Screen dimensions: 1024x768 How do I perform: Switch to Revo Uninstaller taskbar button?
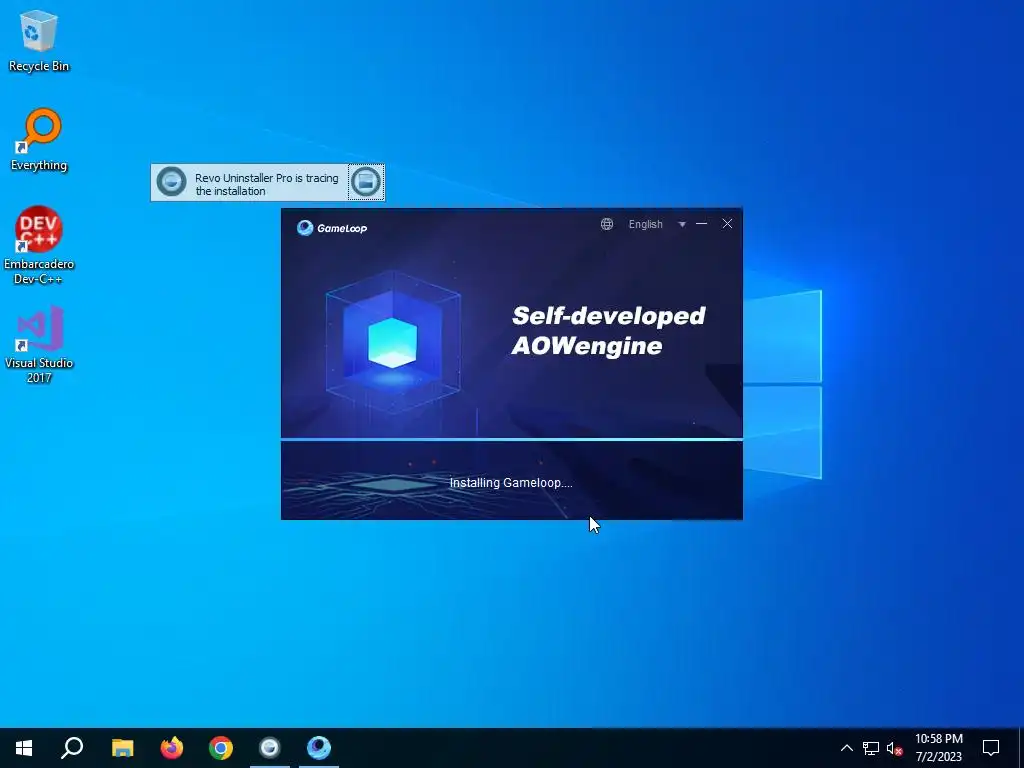point(270,748)
